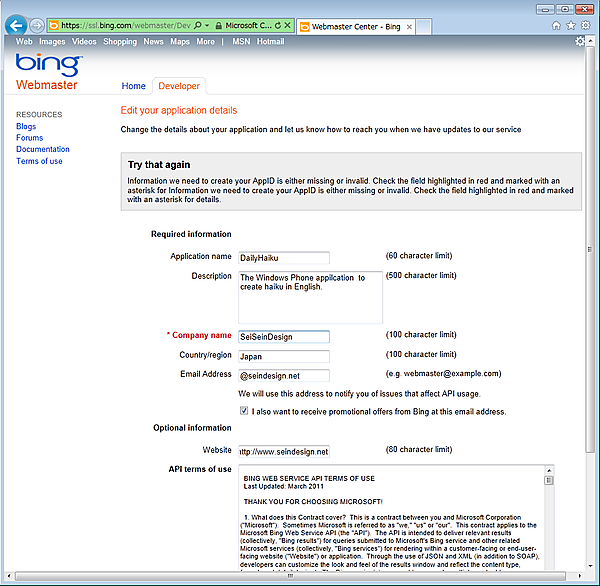Expand the More menu in navigation

click(x=205, y=41)
